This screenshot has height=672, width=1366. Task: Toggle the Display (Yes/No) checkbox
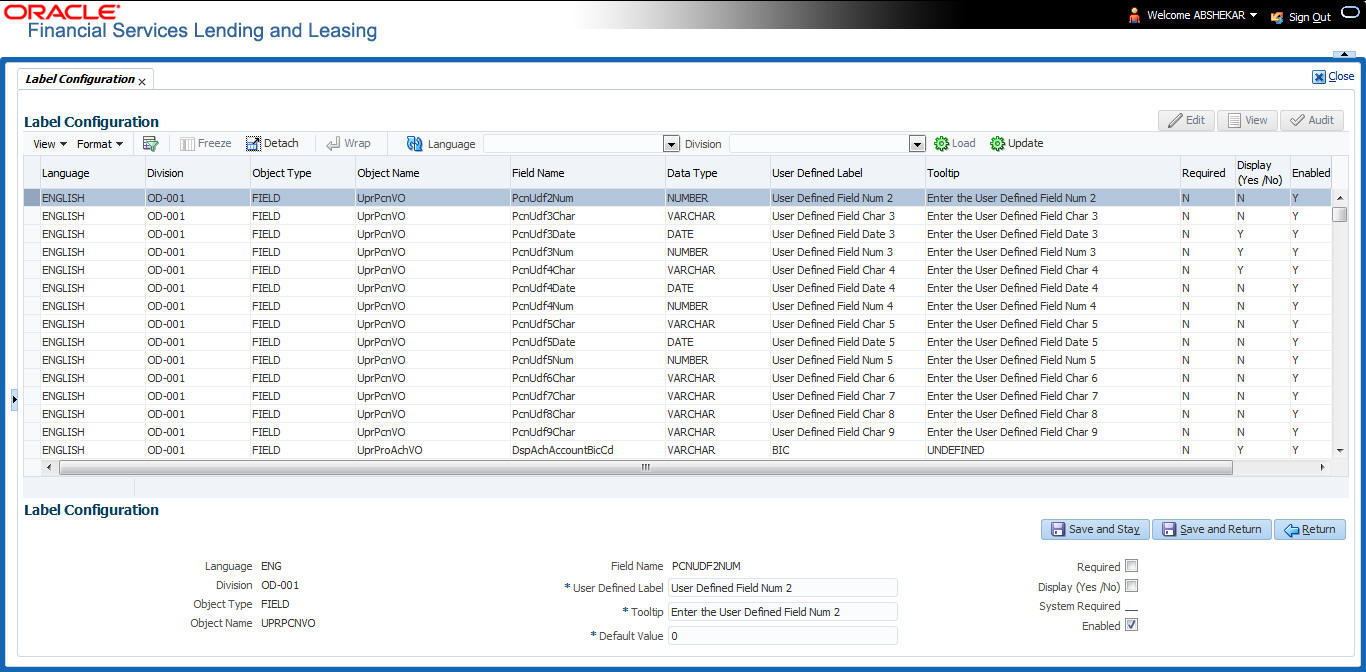1131,586
